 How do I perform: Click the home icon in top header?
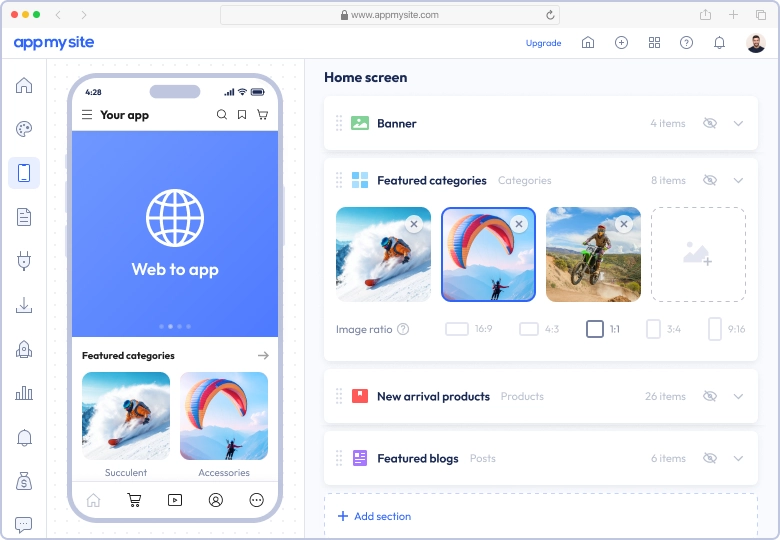(588, 43)
